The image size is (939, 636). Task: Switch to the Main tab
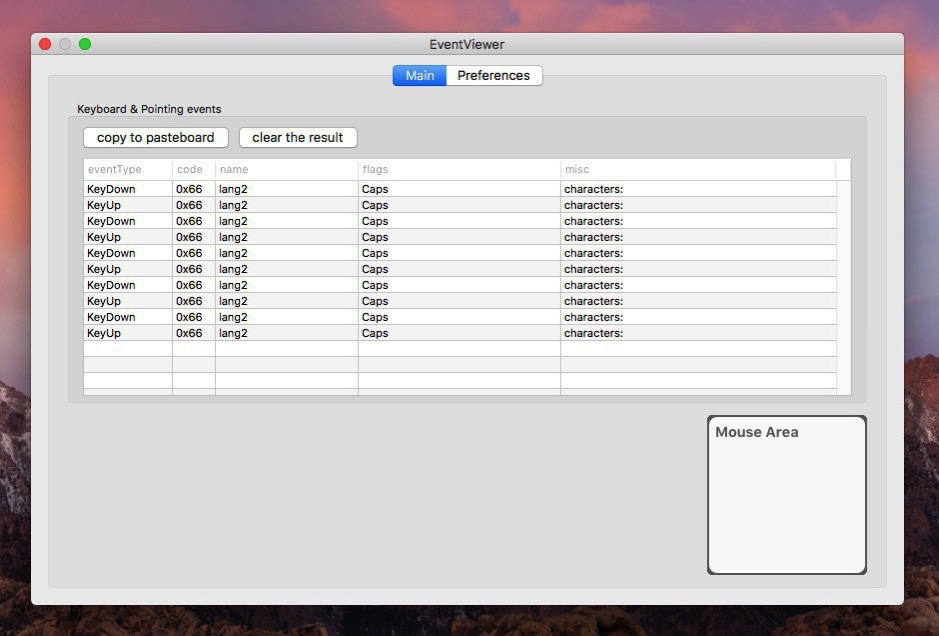[x=419, y=76]
